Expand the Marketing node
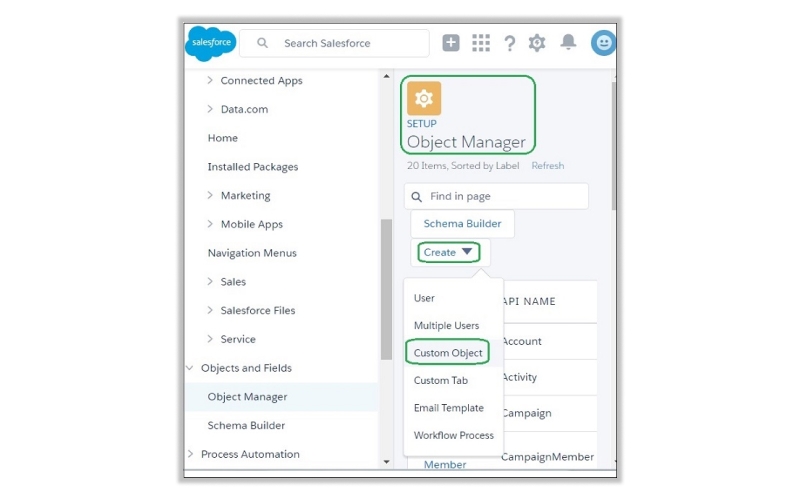800x500 pixels. coord(210,195)
